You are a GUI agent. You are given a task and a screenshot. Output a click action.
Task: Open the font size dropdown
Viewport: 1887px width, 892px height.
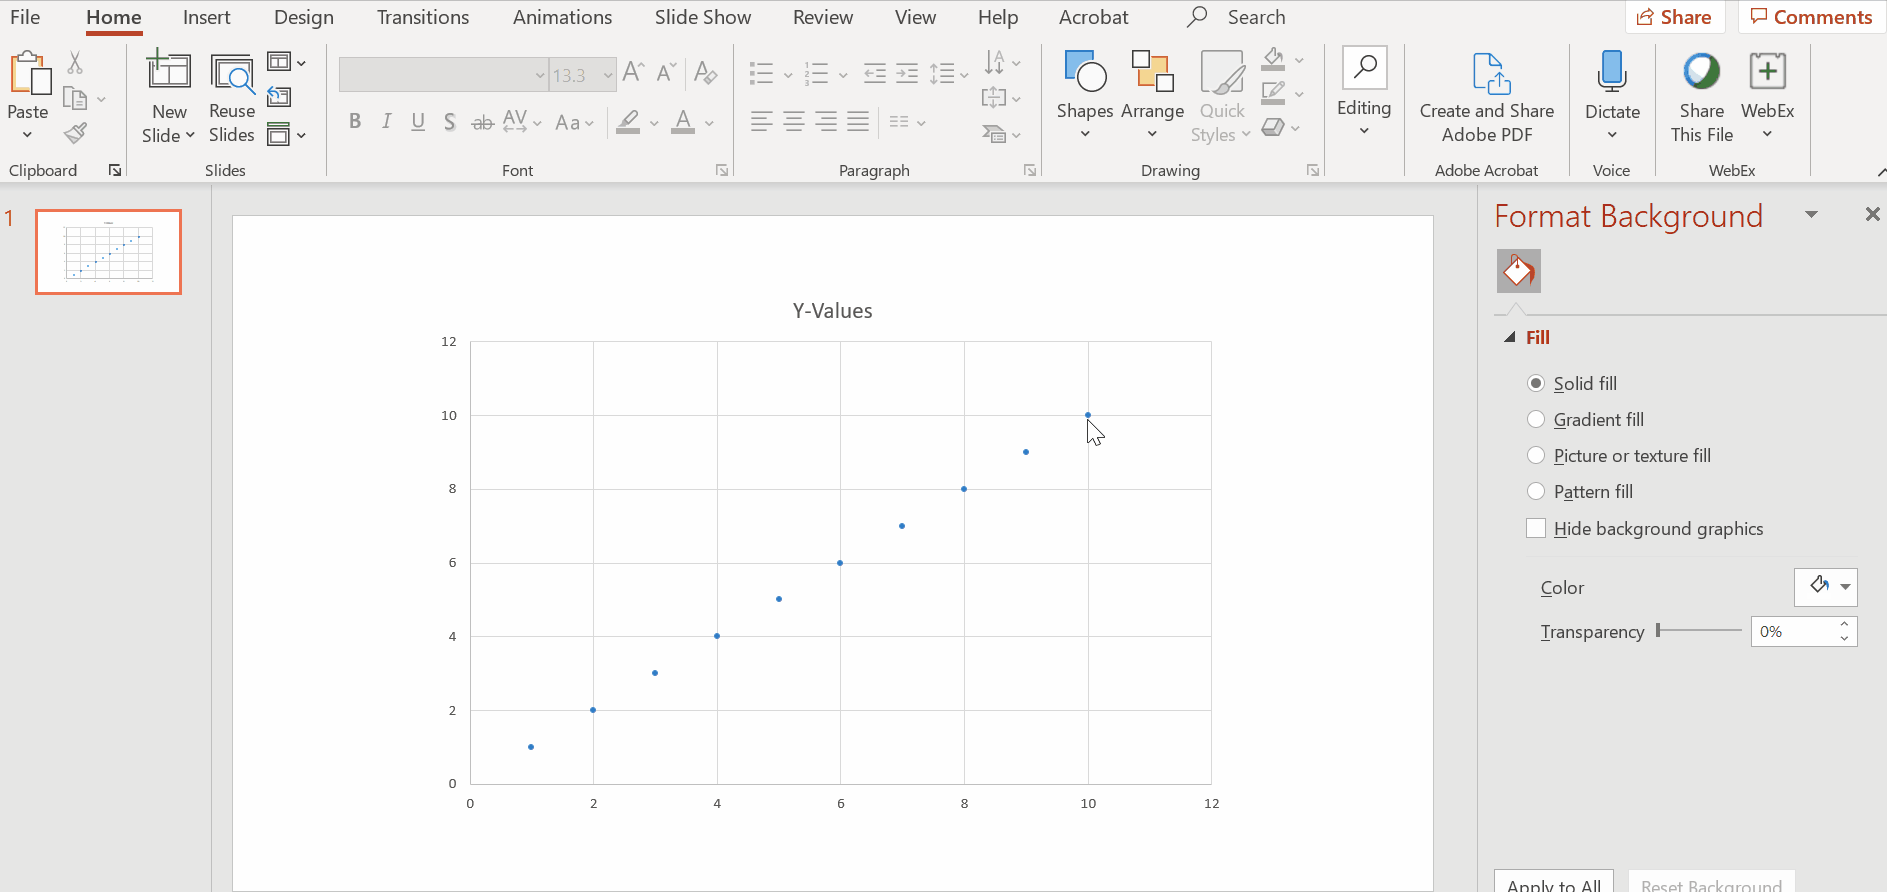(x=607, y=75)
